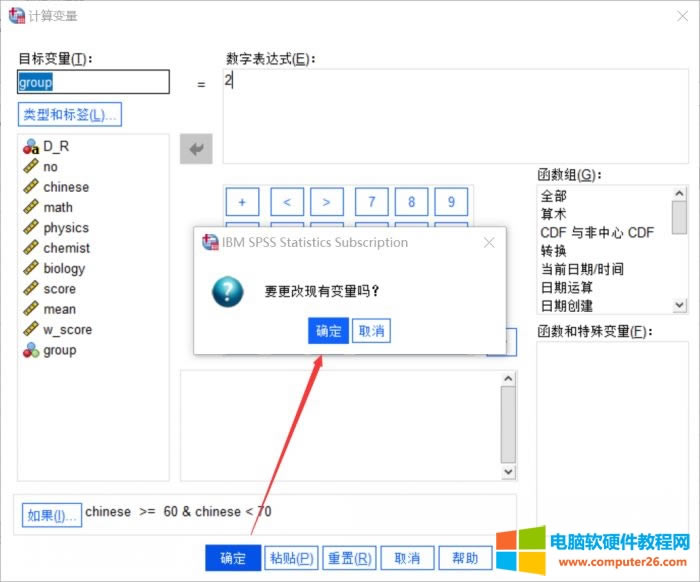Viewport: 700px width, 582px height.
Task: Open the 类型和标签 settings
Action: [x=69, y=114]
